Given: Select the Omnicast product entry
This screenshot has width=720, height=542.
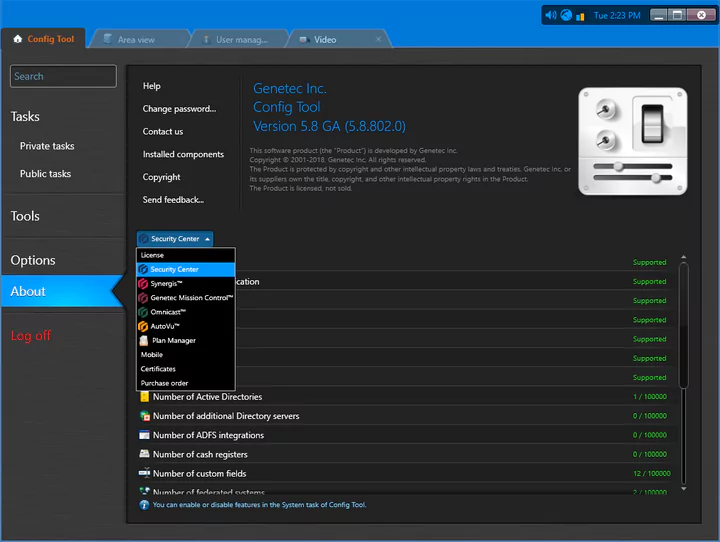Looking at the screenshot, I should pyautogui.click(x=168, y=312).
